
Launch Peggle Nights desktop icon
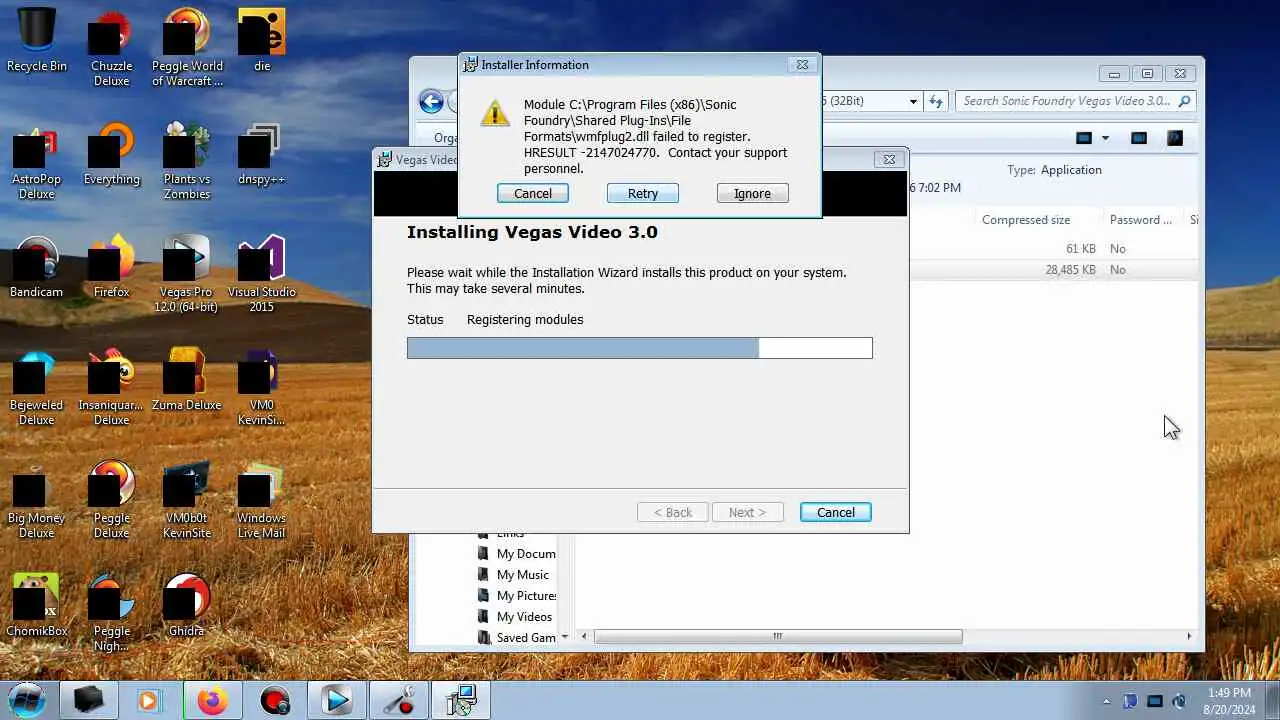tap(112, 613)
